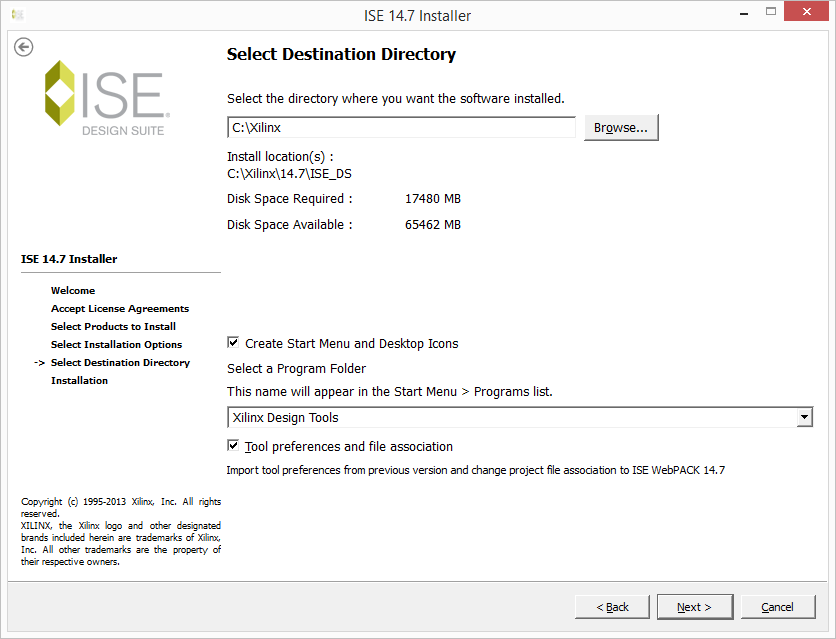
Task: Select Accept License Agreements step
Action: click(x=120, y=309)
